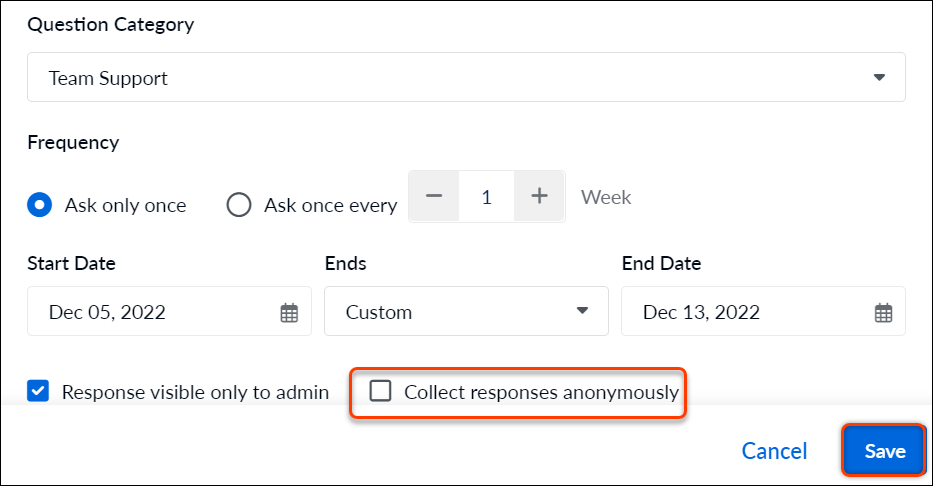
Task: Click the Dec 05, 2022 start date field
Action: (170, 311)
